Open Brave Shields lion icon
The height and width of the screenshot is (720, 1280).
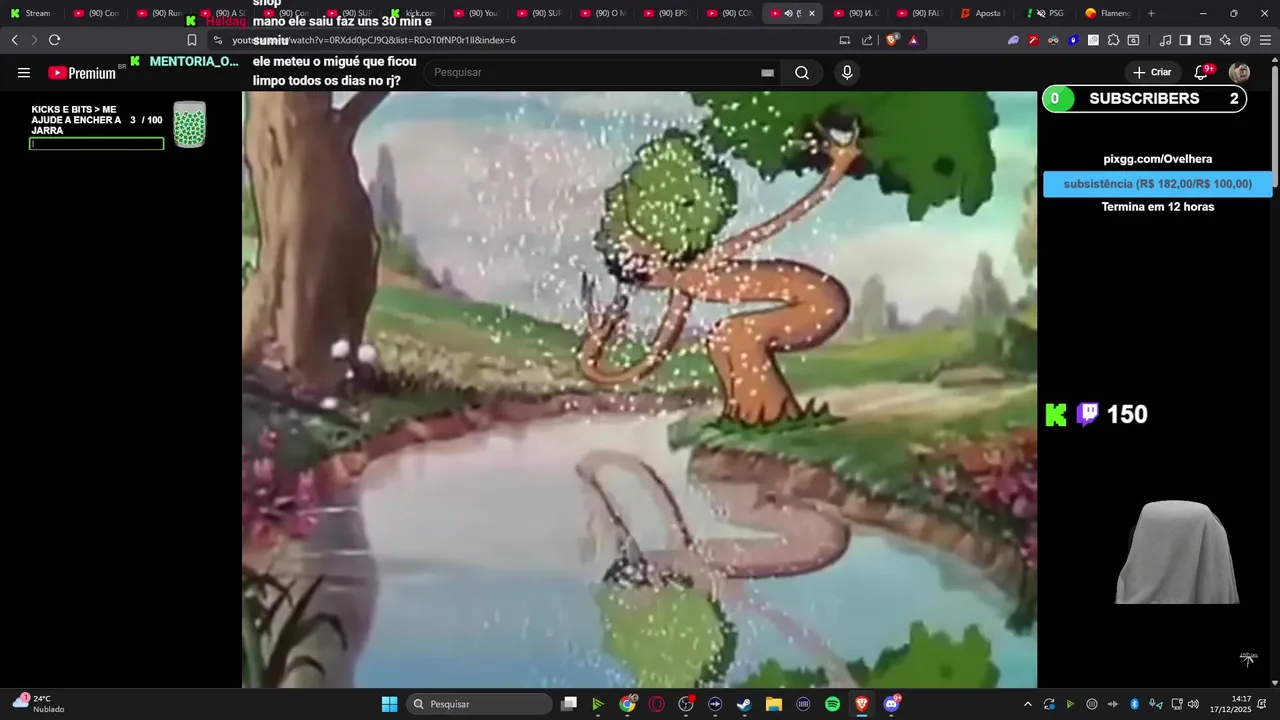click(893, 40)
